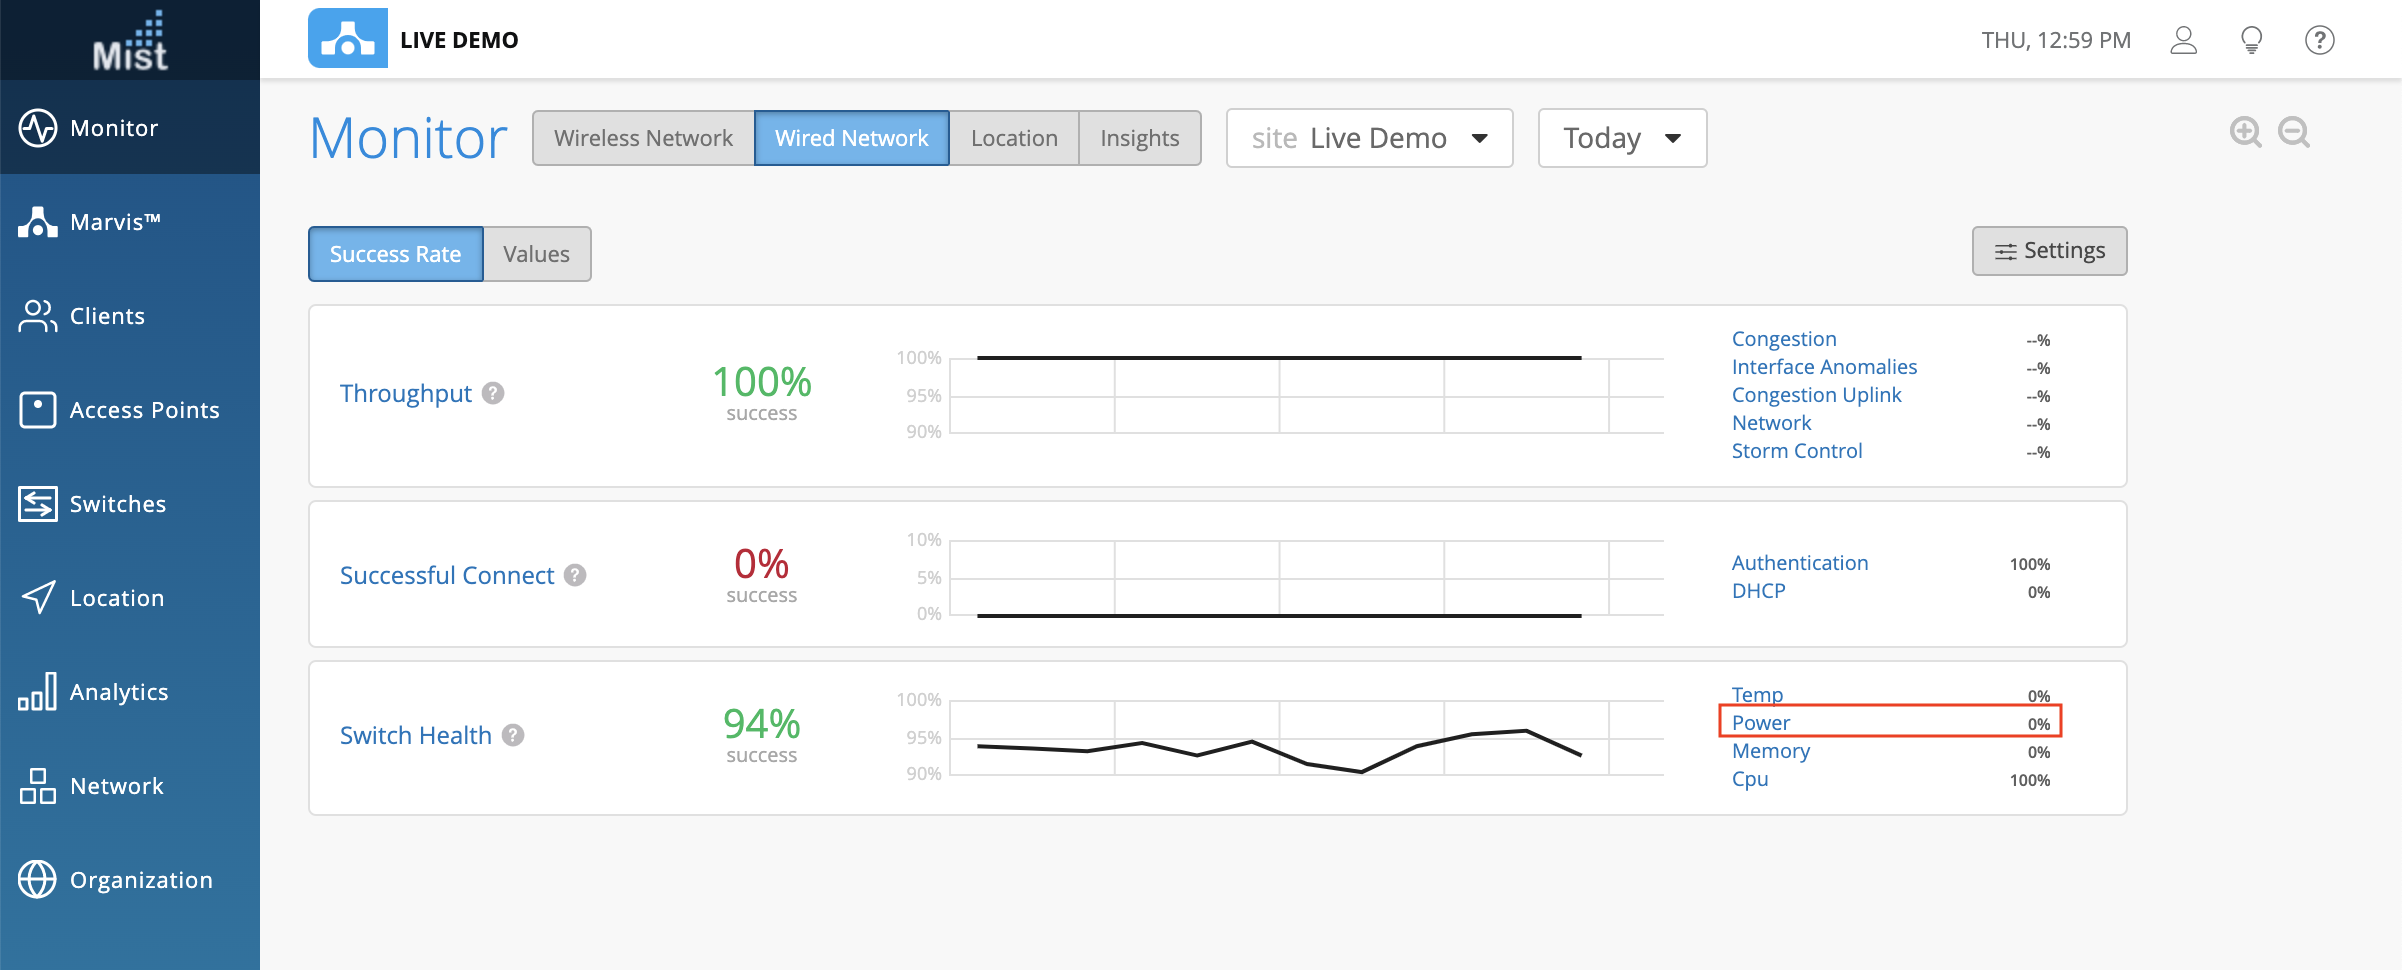Go to Analytics in the sidebar
Viewport: 2402px width, 970px height.
pyautogui.click(x=118, y=692)
